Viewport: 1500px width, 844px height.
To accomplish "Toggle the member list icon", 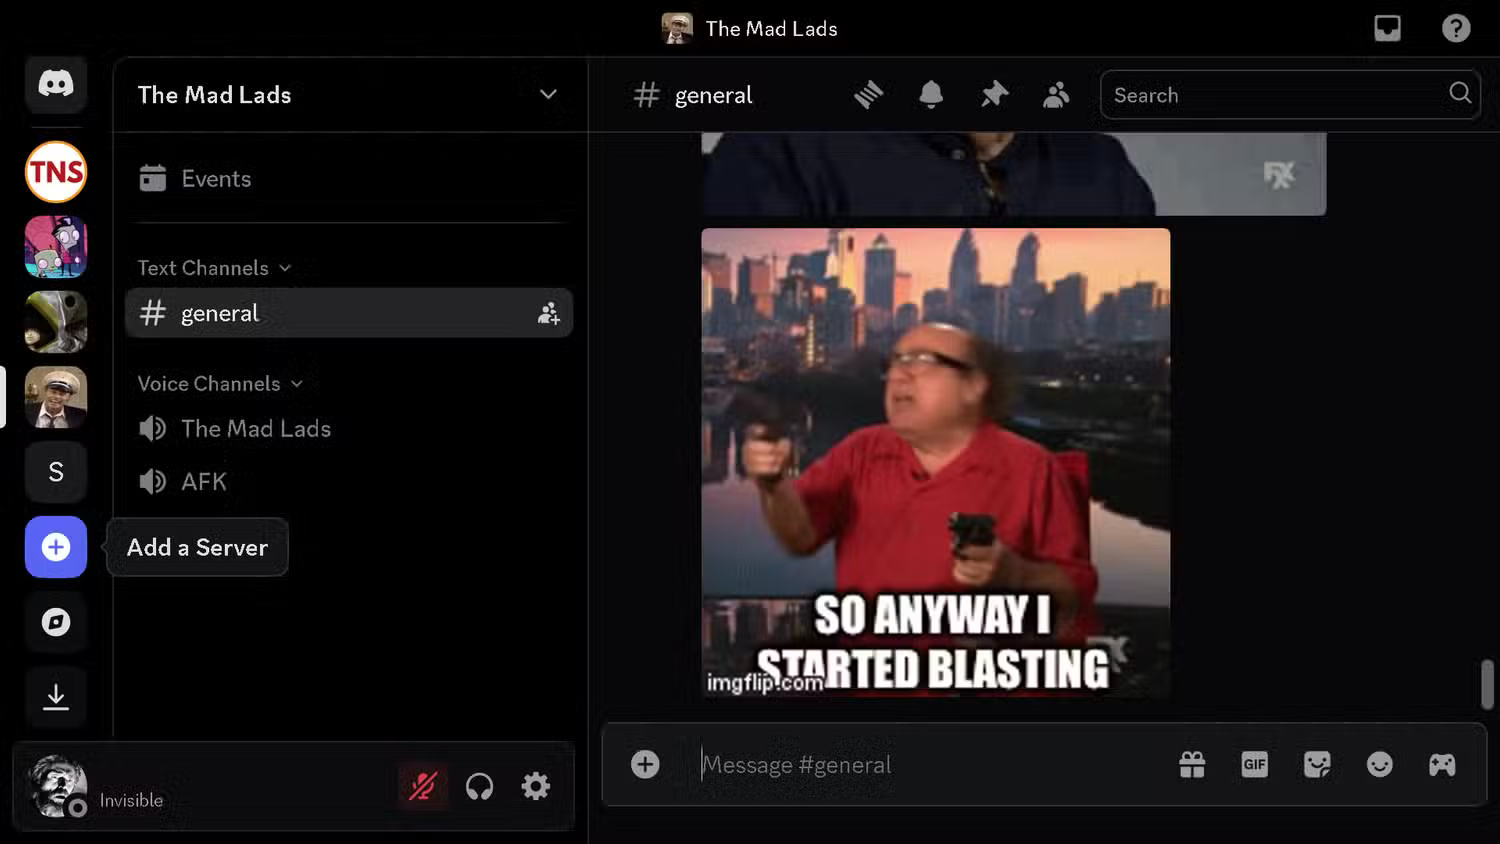I will [1056, 95].
